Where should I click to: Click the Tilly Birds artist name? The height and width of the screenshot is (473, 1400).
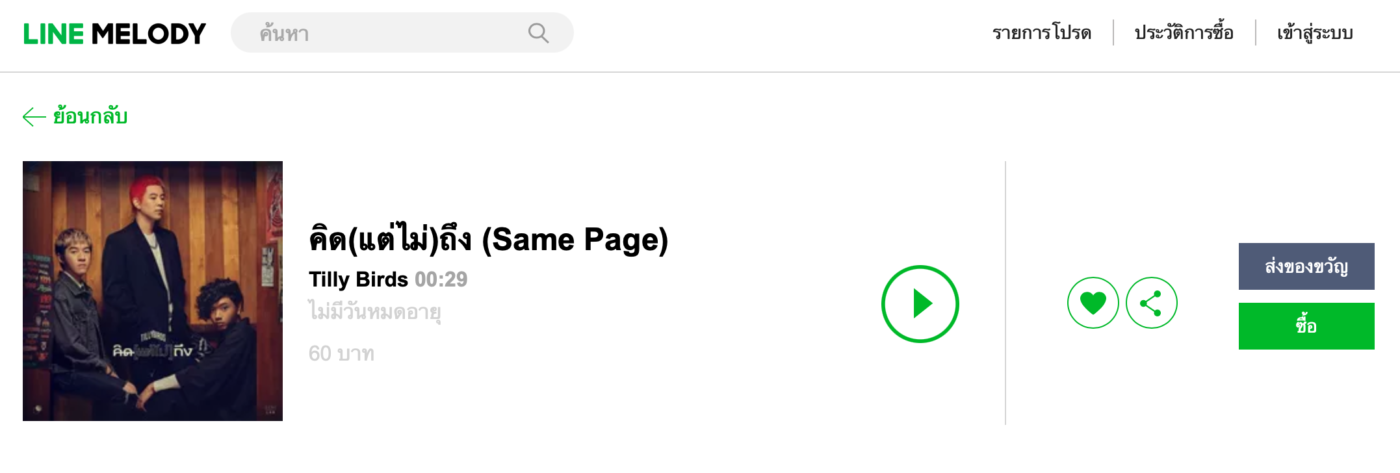(x=358, y=279)
